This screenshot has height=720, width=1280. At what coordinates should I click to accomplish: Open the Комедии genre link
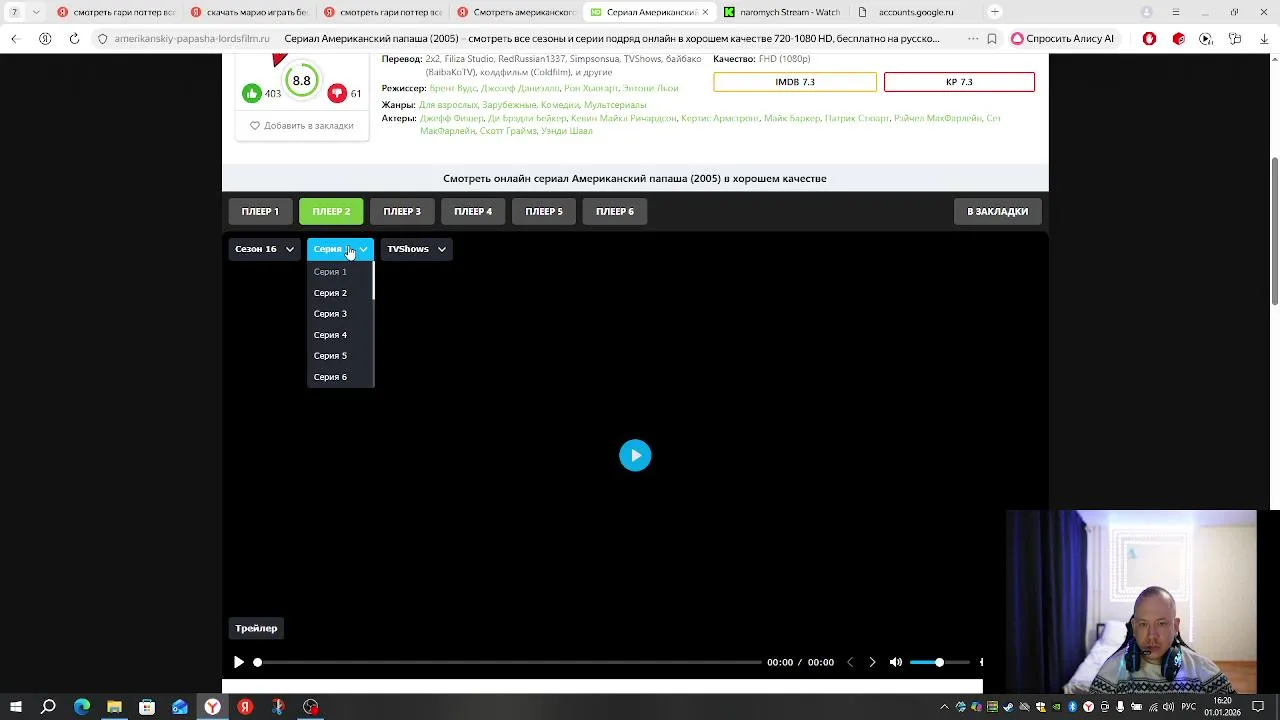pyautogui.click(x=560, y=105)
